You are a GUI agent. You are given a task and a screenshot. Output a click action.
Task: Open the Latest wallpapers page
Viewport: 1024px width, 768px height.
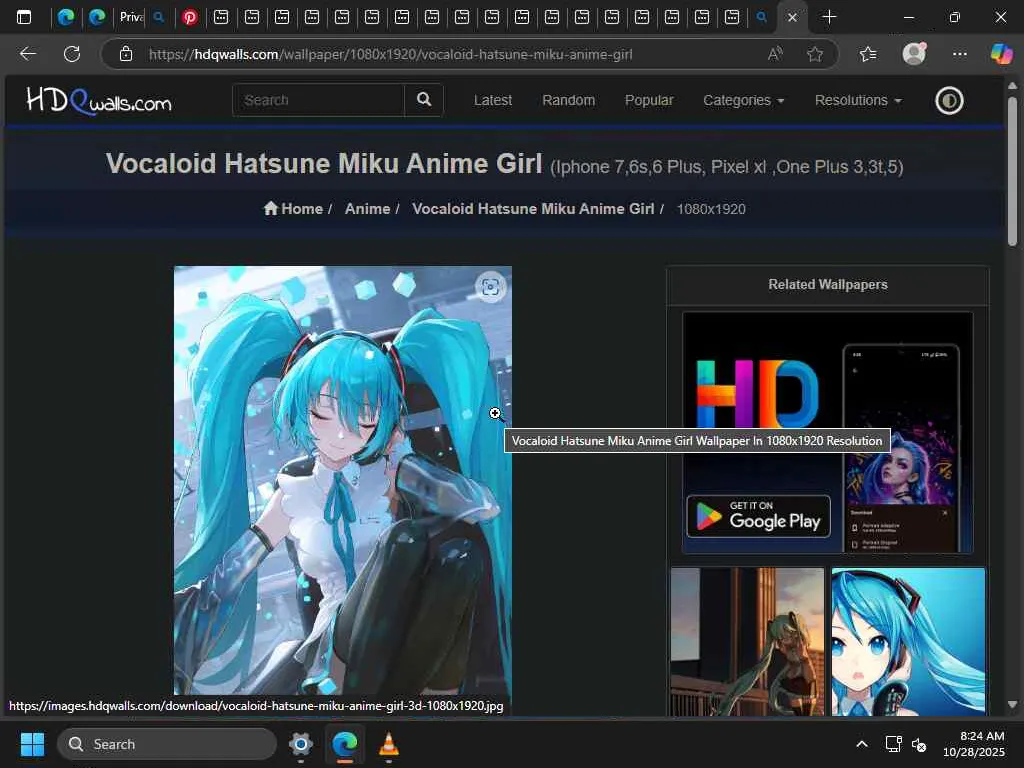[x=492, y=101]
